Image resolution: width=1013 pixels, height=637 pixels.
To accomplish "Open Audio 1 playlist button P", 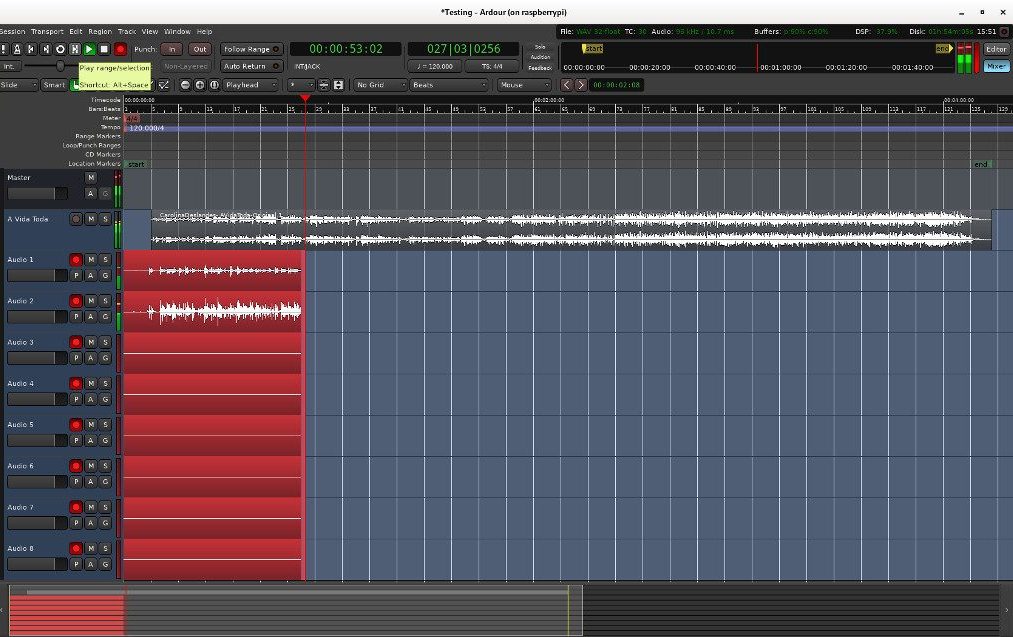I will [76, 276].
